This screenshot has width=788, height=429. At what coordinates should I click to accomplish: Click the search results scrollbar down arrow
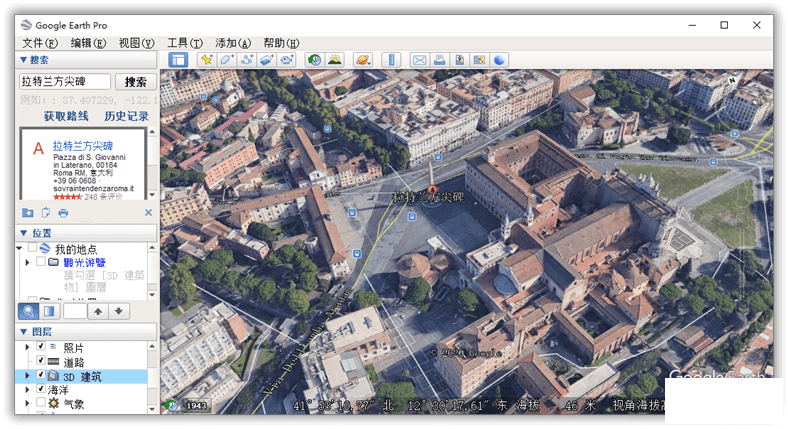152,194
